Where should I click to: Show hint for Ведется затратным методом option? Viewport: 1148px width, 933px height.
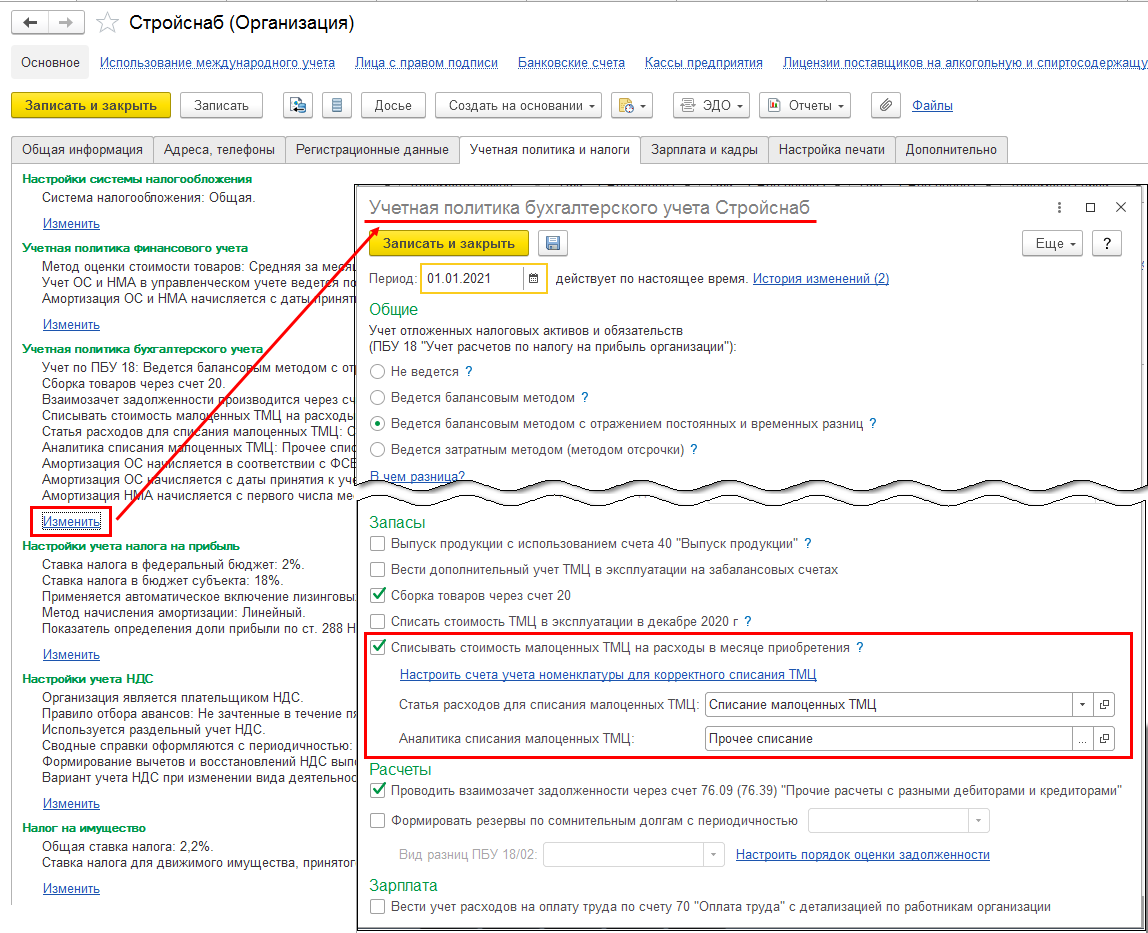click(694, 450)
